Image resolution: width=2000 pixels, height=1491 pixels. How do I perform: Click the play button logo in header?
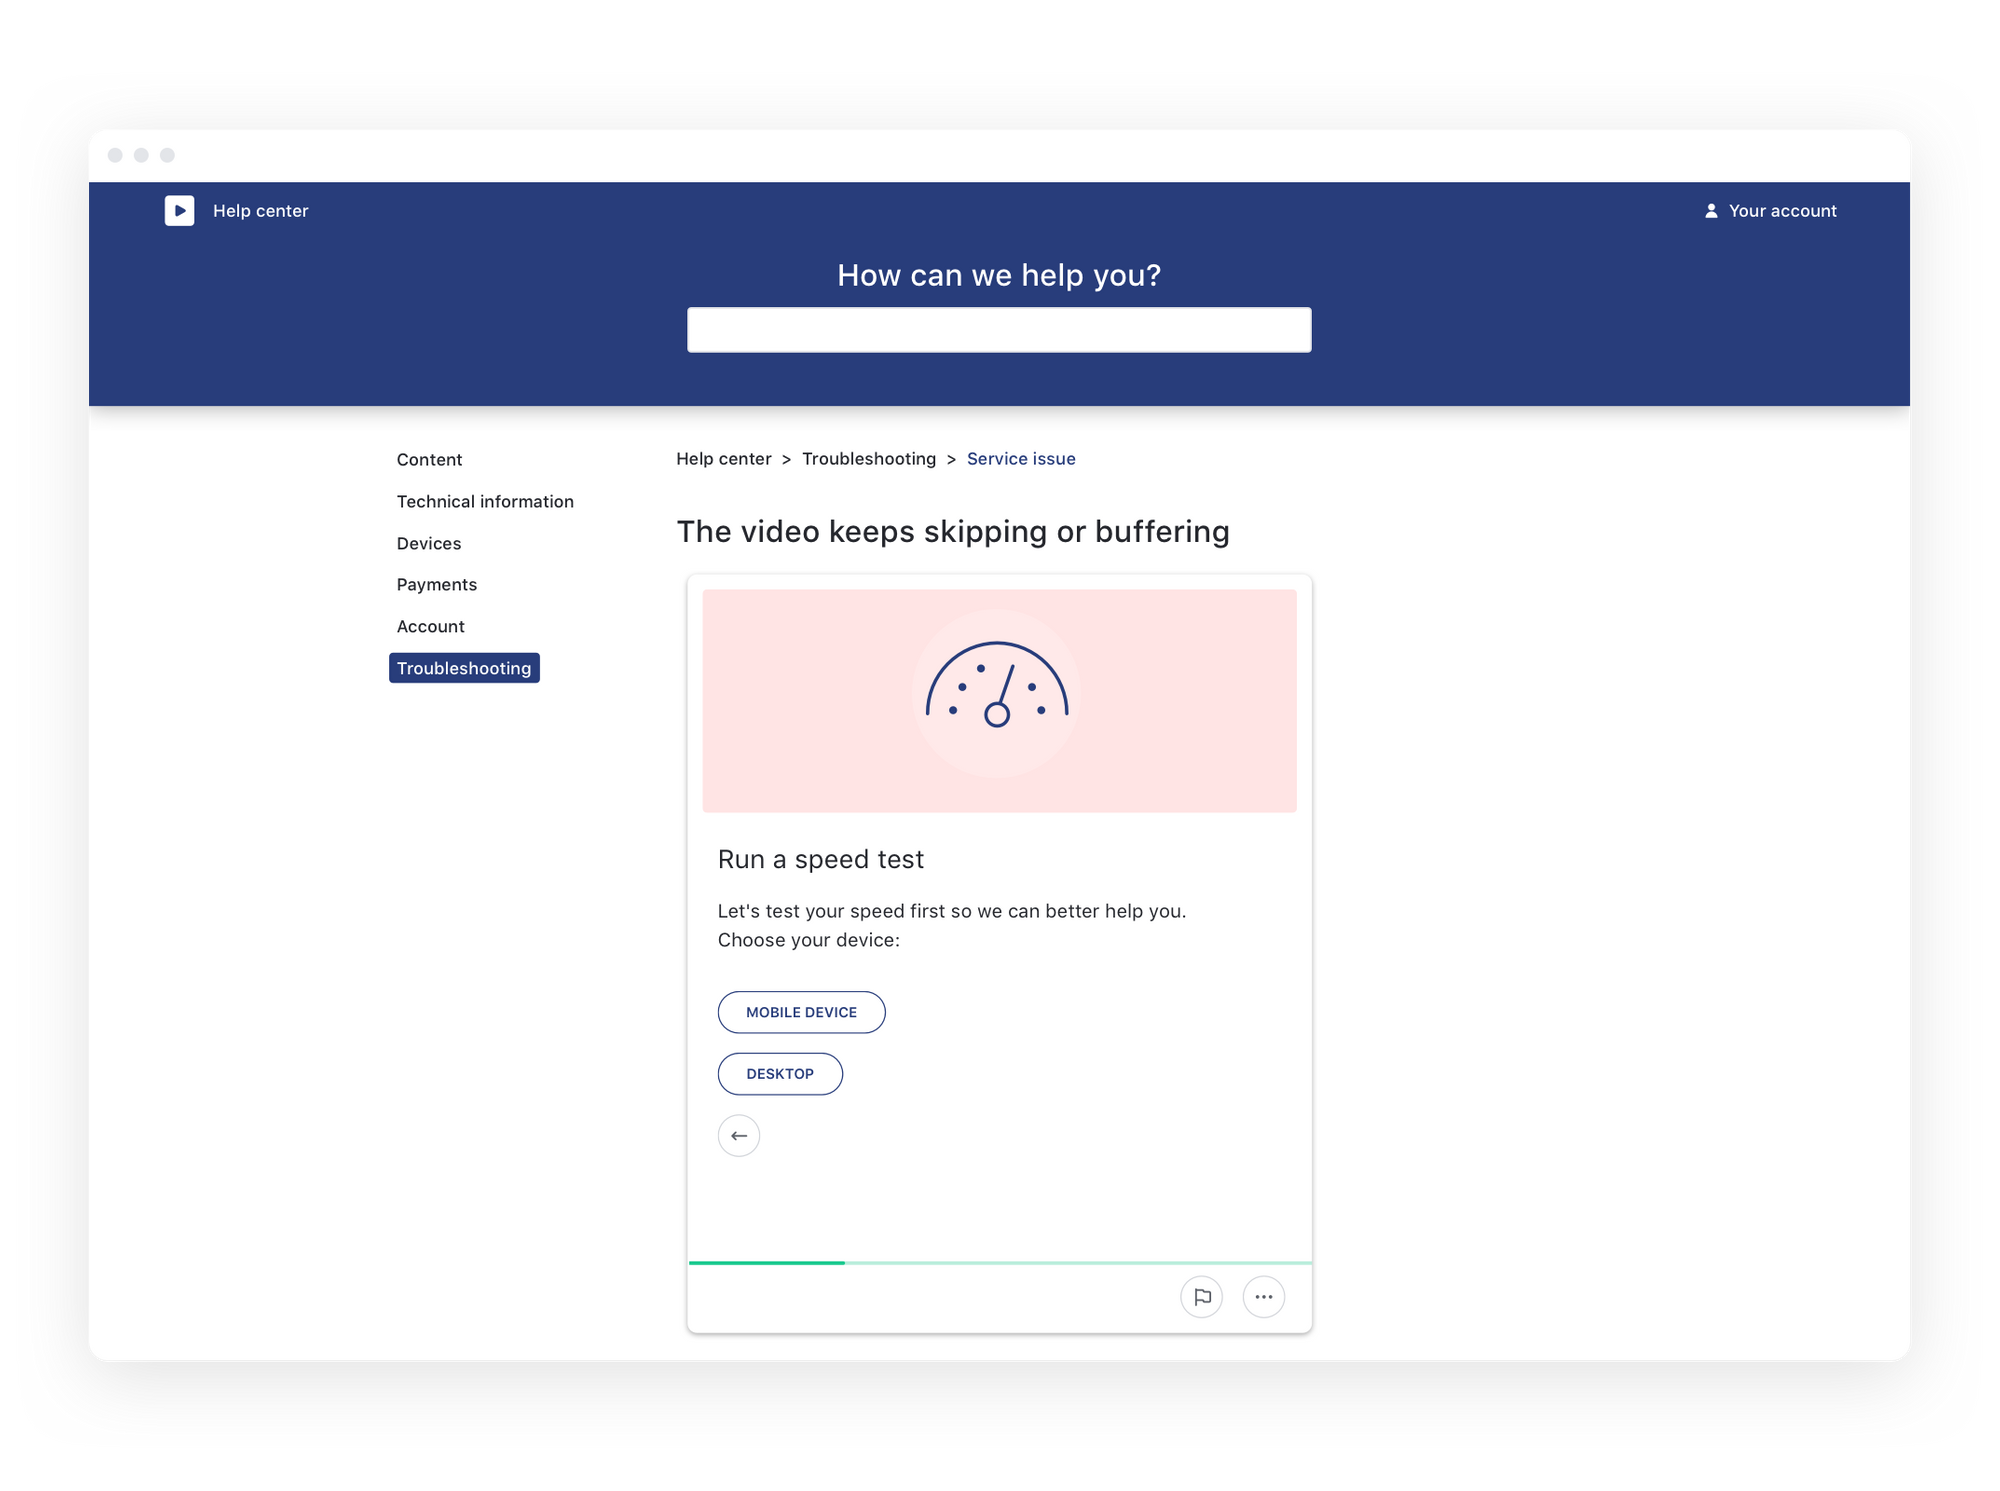pos(177,210)
